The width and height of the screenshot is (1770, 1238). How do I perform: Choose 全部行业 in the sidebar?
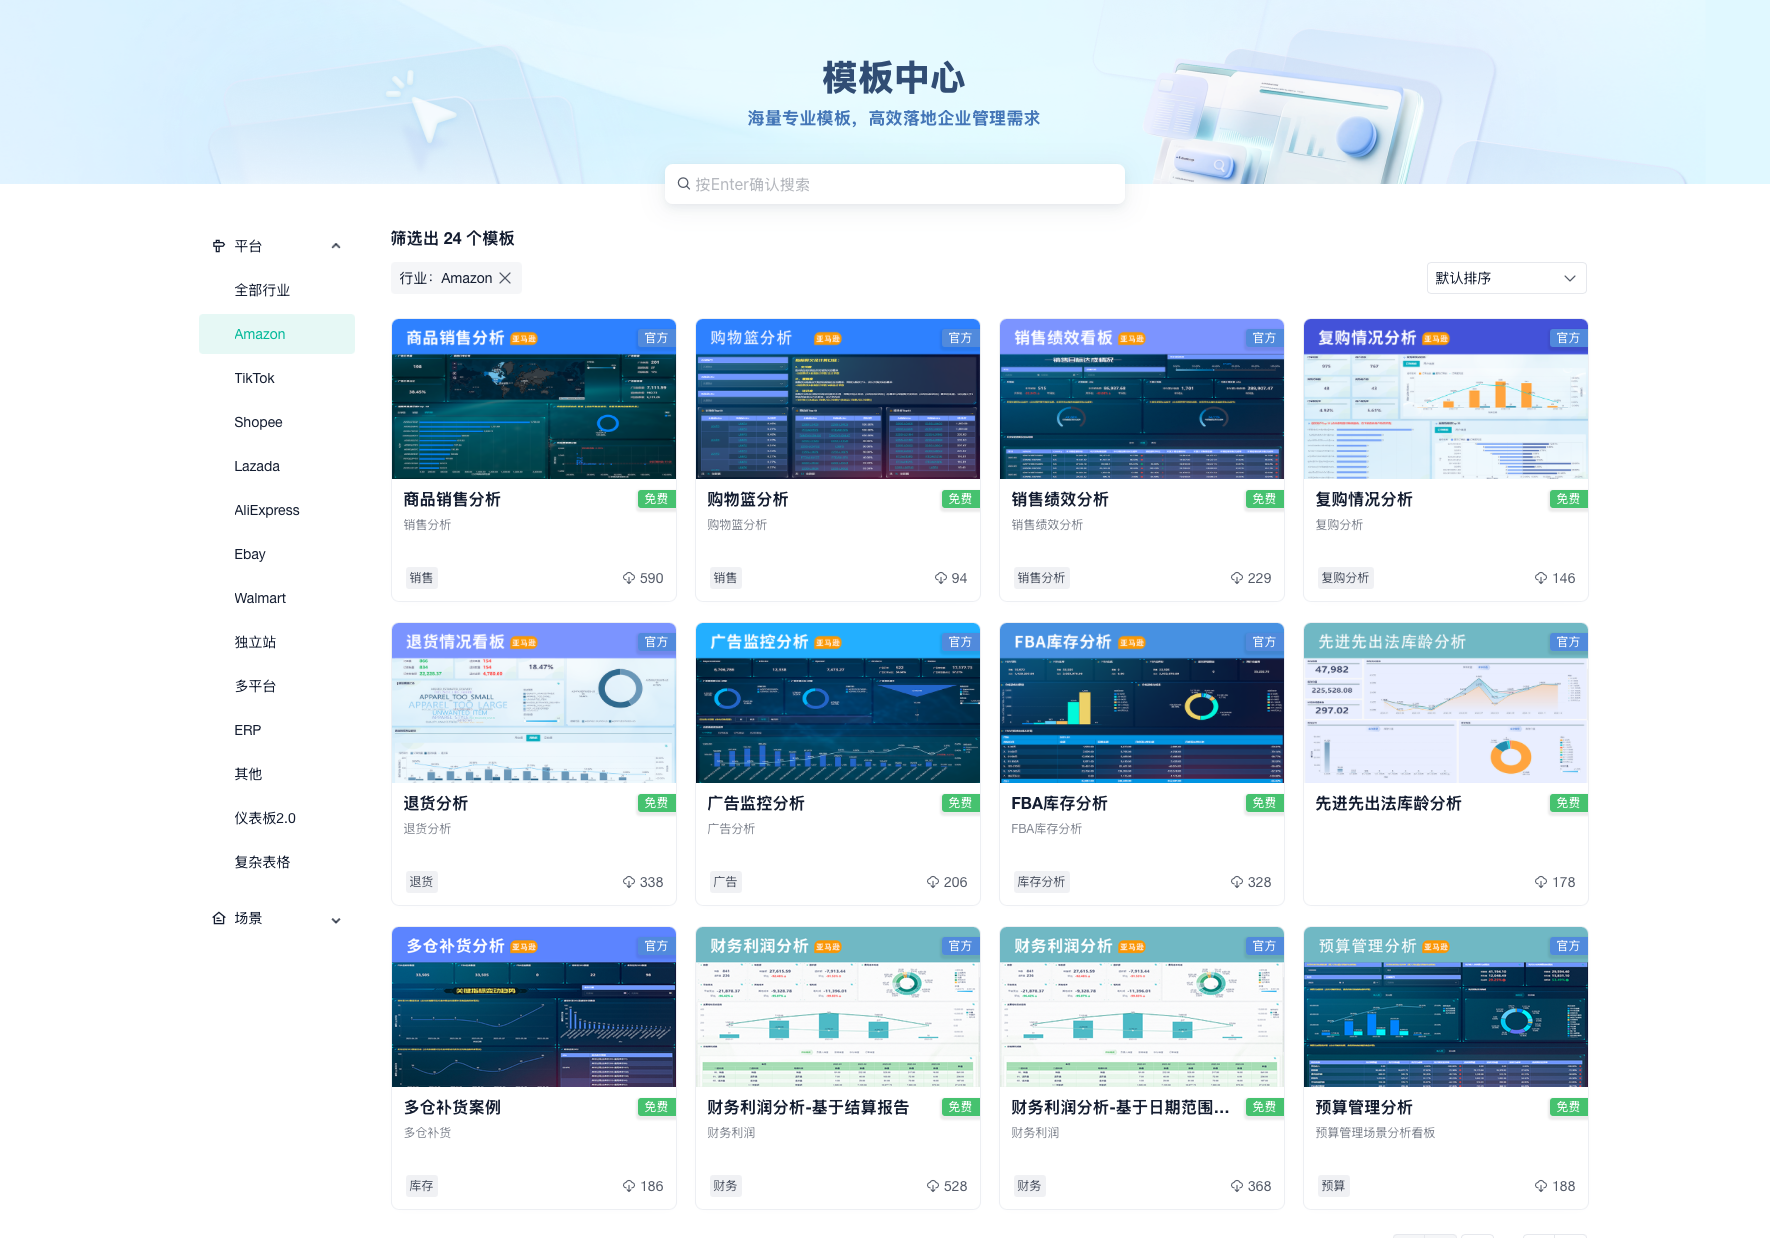(262, 290)
